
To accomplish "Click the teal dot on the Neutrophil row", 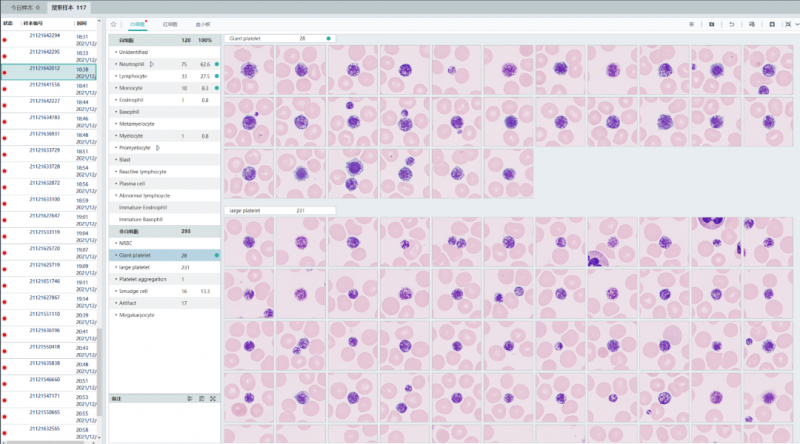I will tap(217, 64).
